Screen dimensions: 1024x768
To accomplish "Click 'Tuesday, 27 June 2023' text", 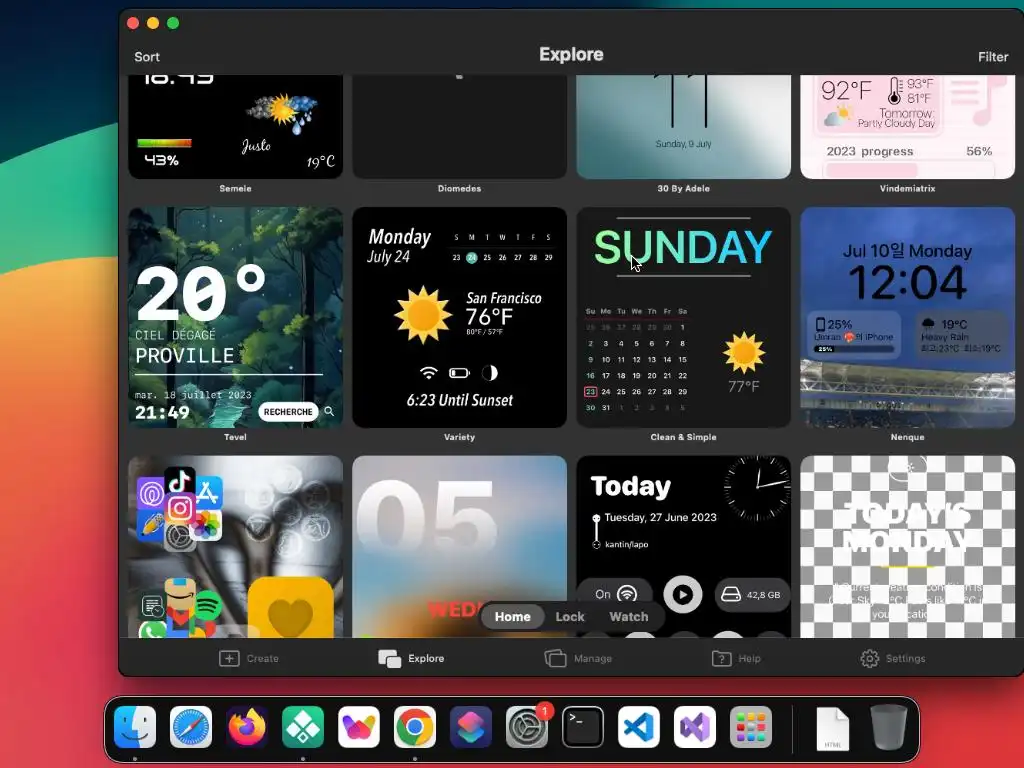I will (x=660, y=517).
